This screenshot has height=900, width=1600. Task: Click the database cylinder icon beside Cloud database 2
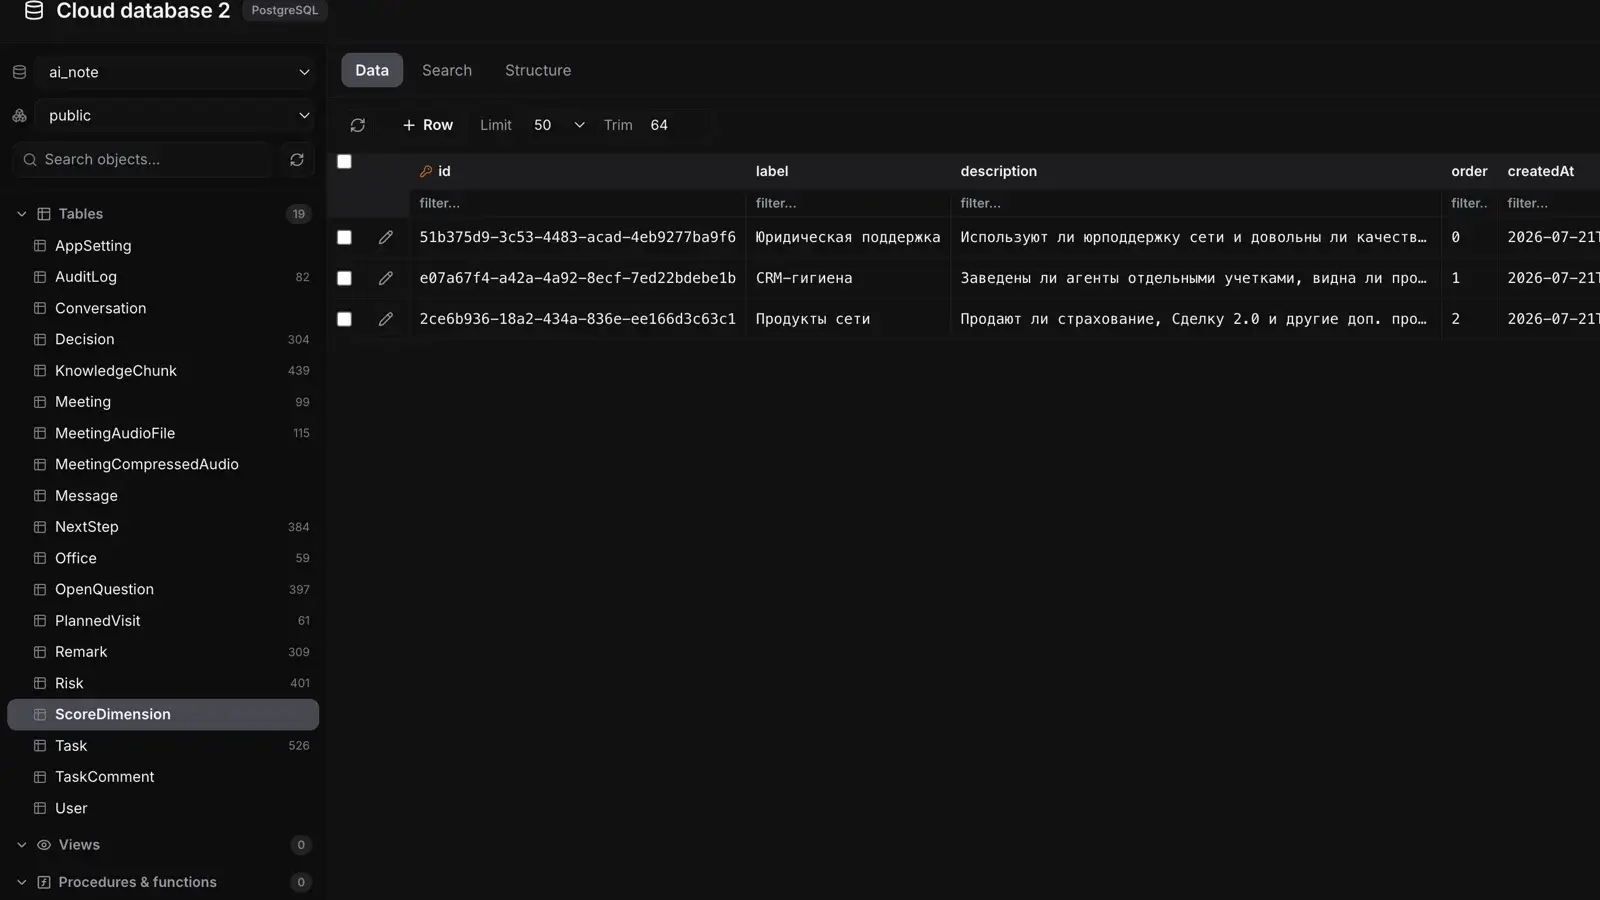pos(34,11)
